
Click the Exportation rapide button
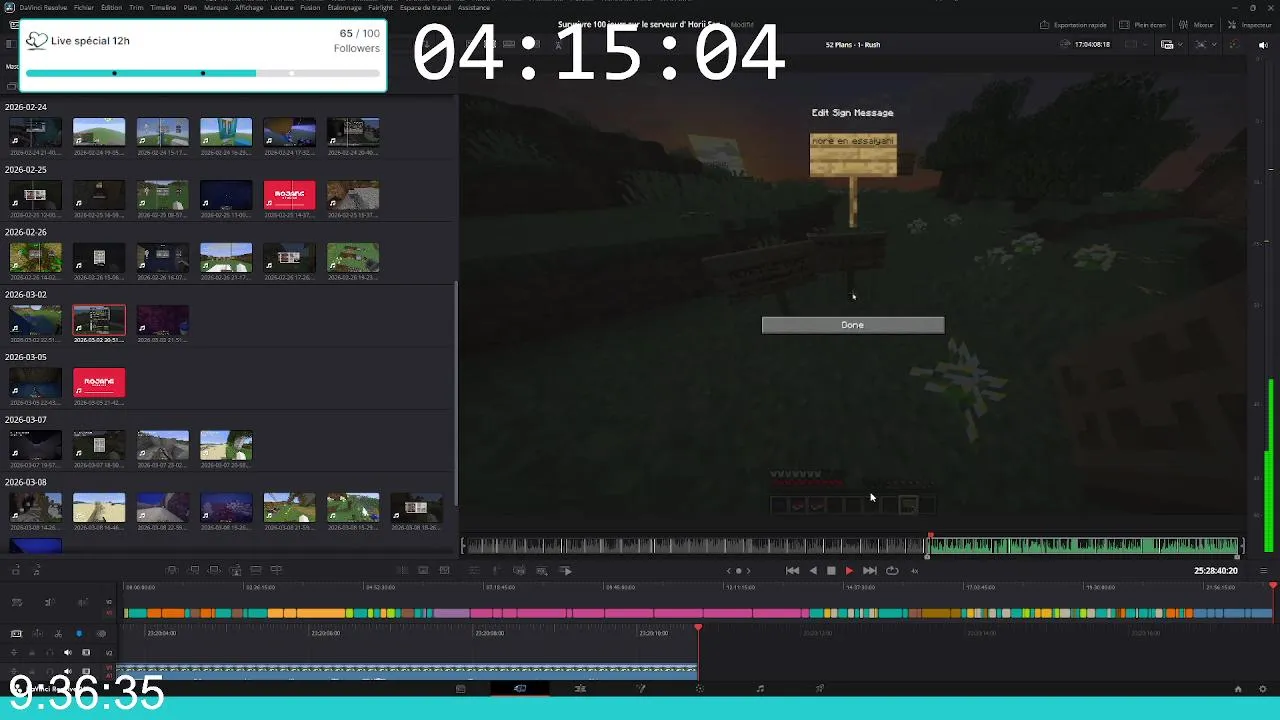[1073, 25]
